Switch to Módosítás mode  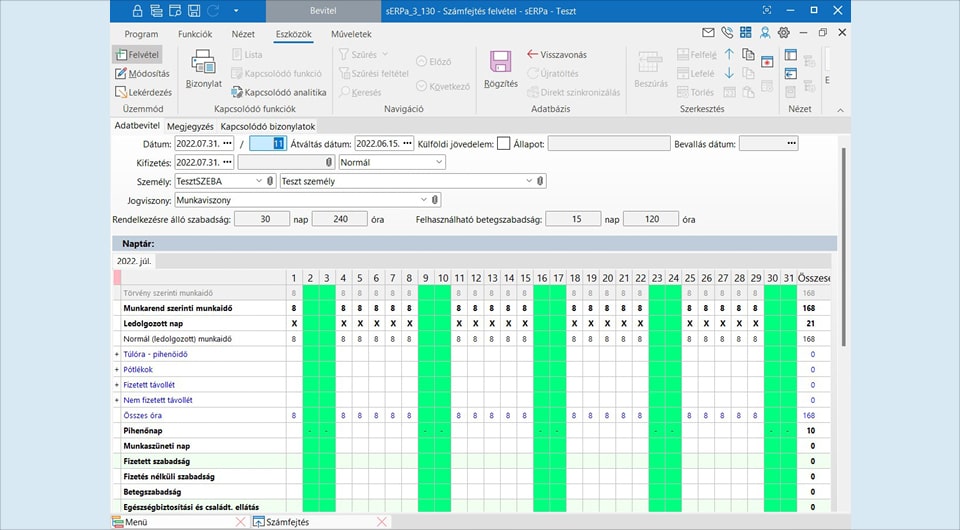pos(142,73)
